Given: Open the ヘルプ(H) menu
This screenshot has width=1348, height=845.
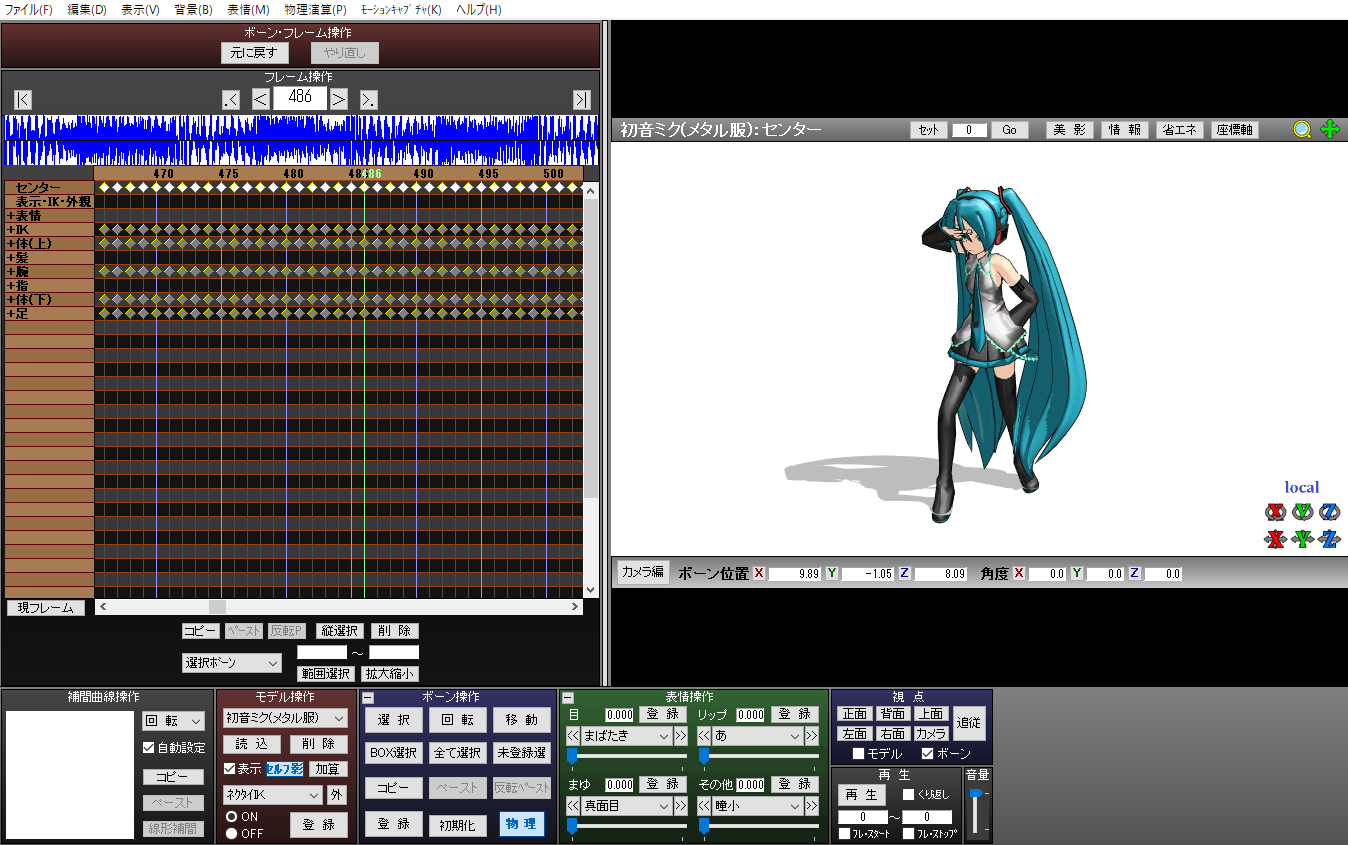Looking at the screenshot, I should (x=479, y=10).
